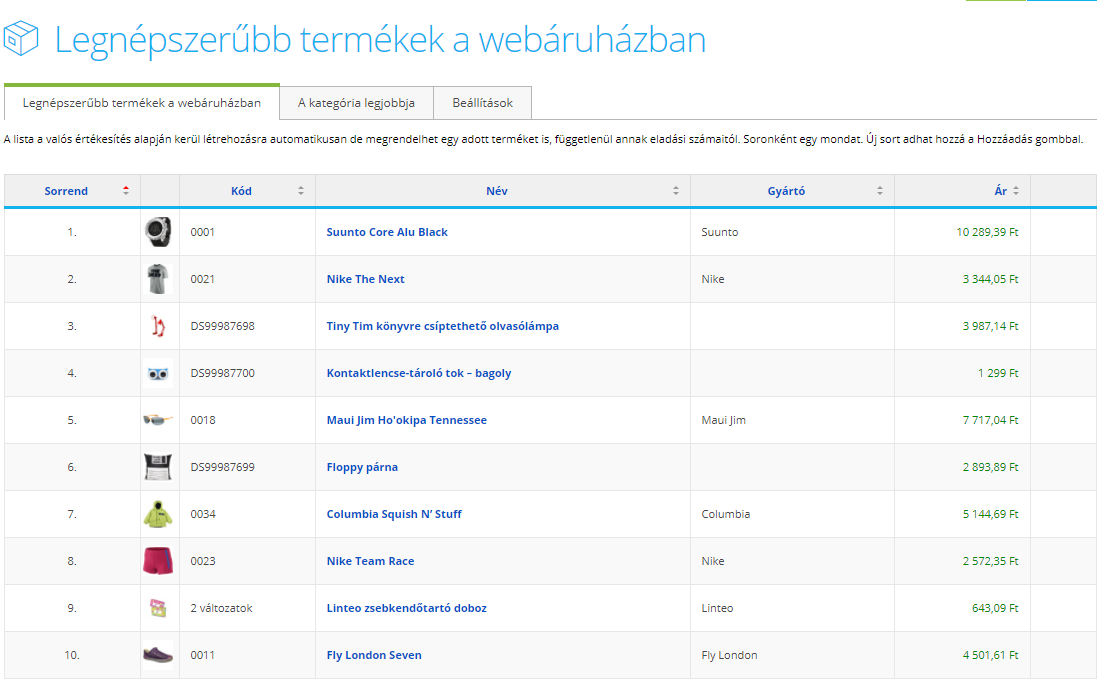This screenshot has width=1113, height=696.
Task: Open the Columbia jacket thumbnail
Action: [x=158, y=514]
